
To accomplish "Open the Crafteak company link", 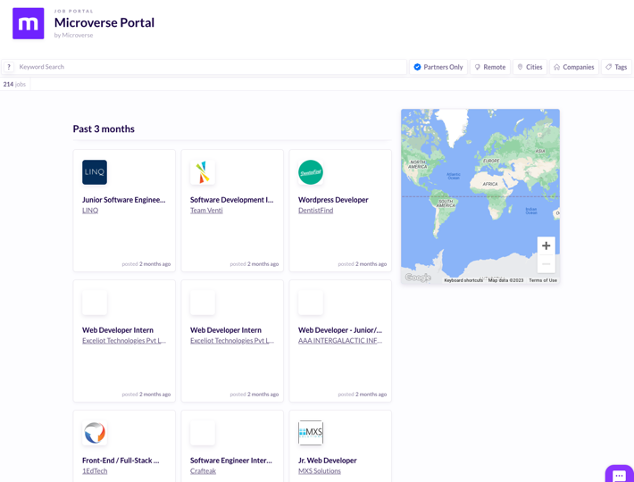I will [203, 471].
